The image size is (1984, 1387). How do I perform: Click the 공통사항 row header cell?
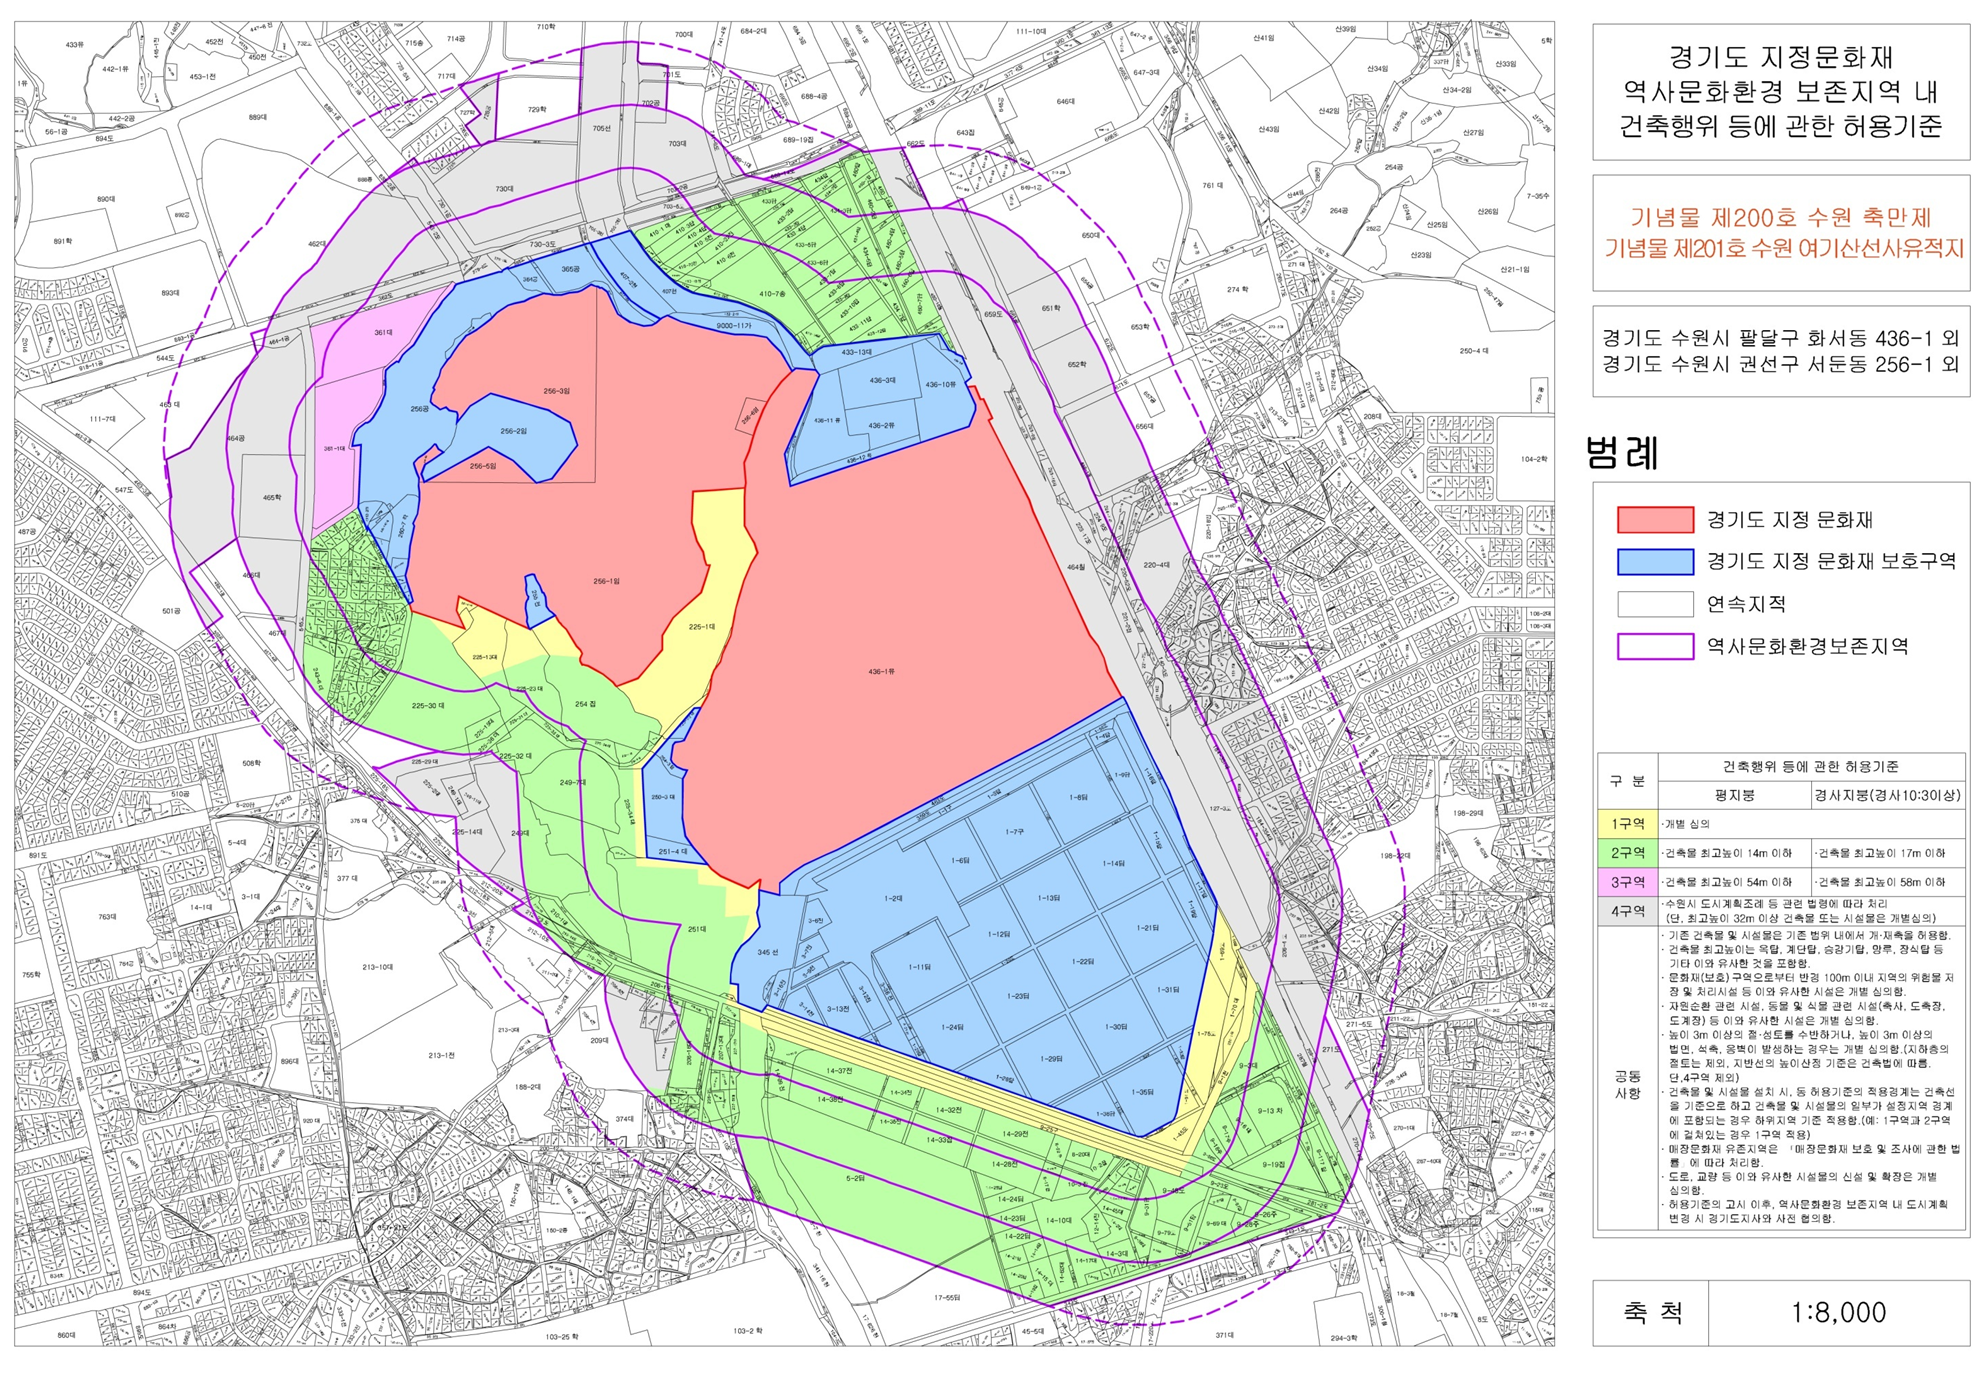pyautogui.click(x=1627, y=1084)
